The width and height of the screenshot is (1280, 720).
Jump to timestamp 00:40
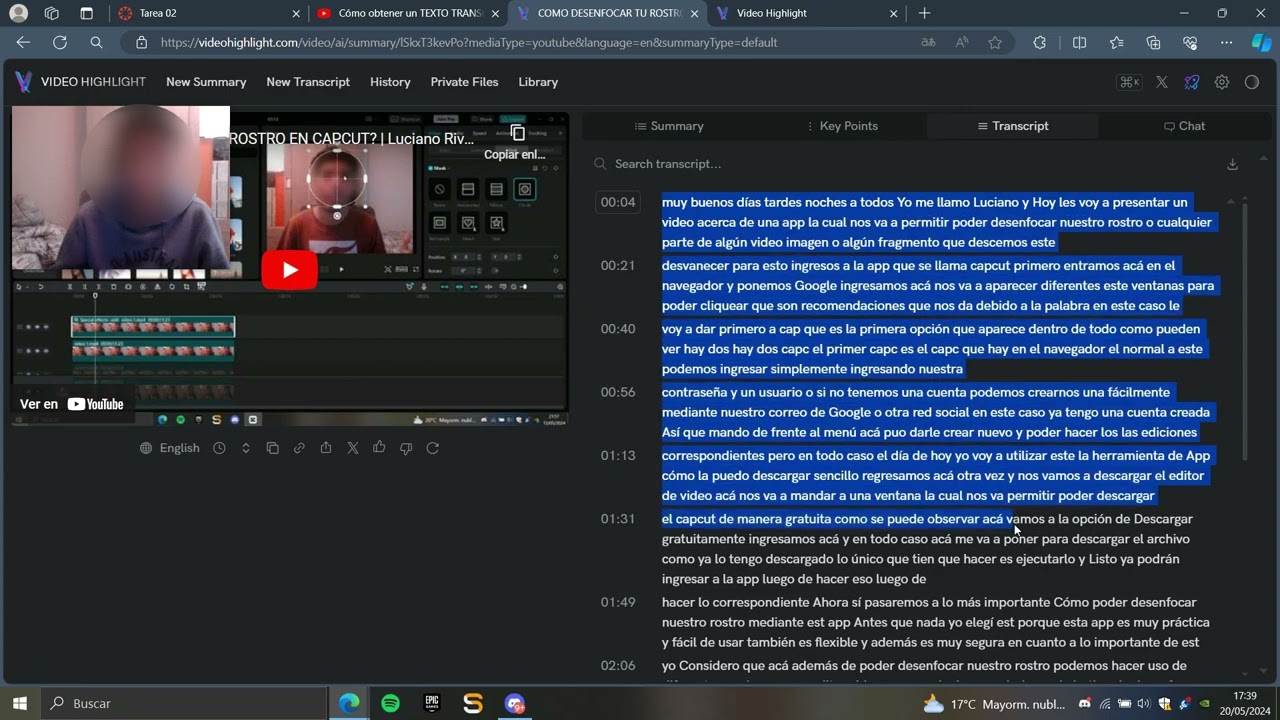(x=618, y=329)
